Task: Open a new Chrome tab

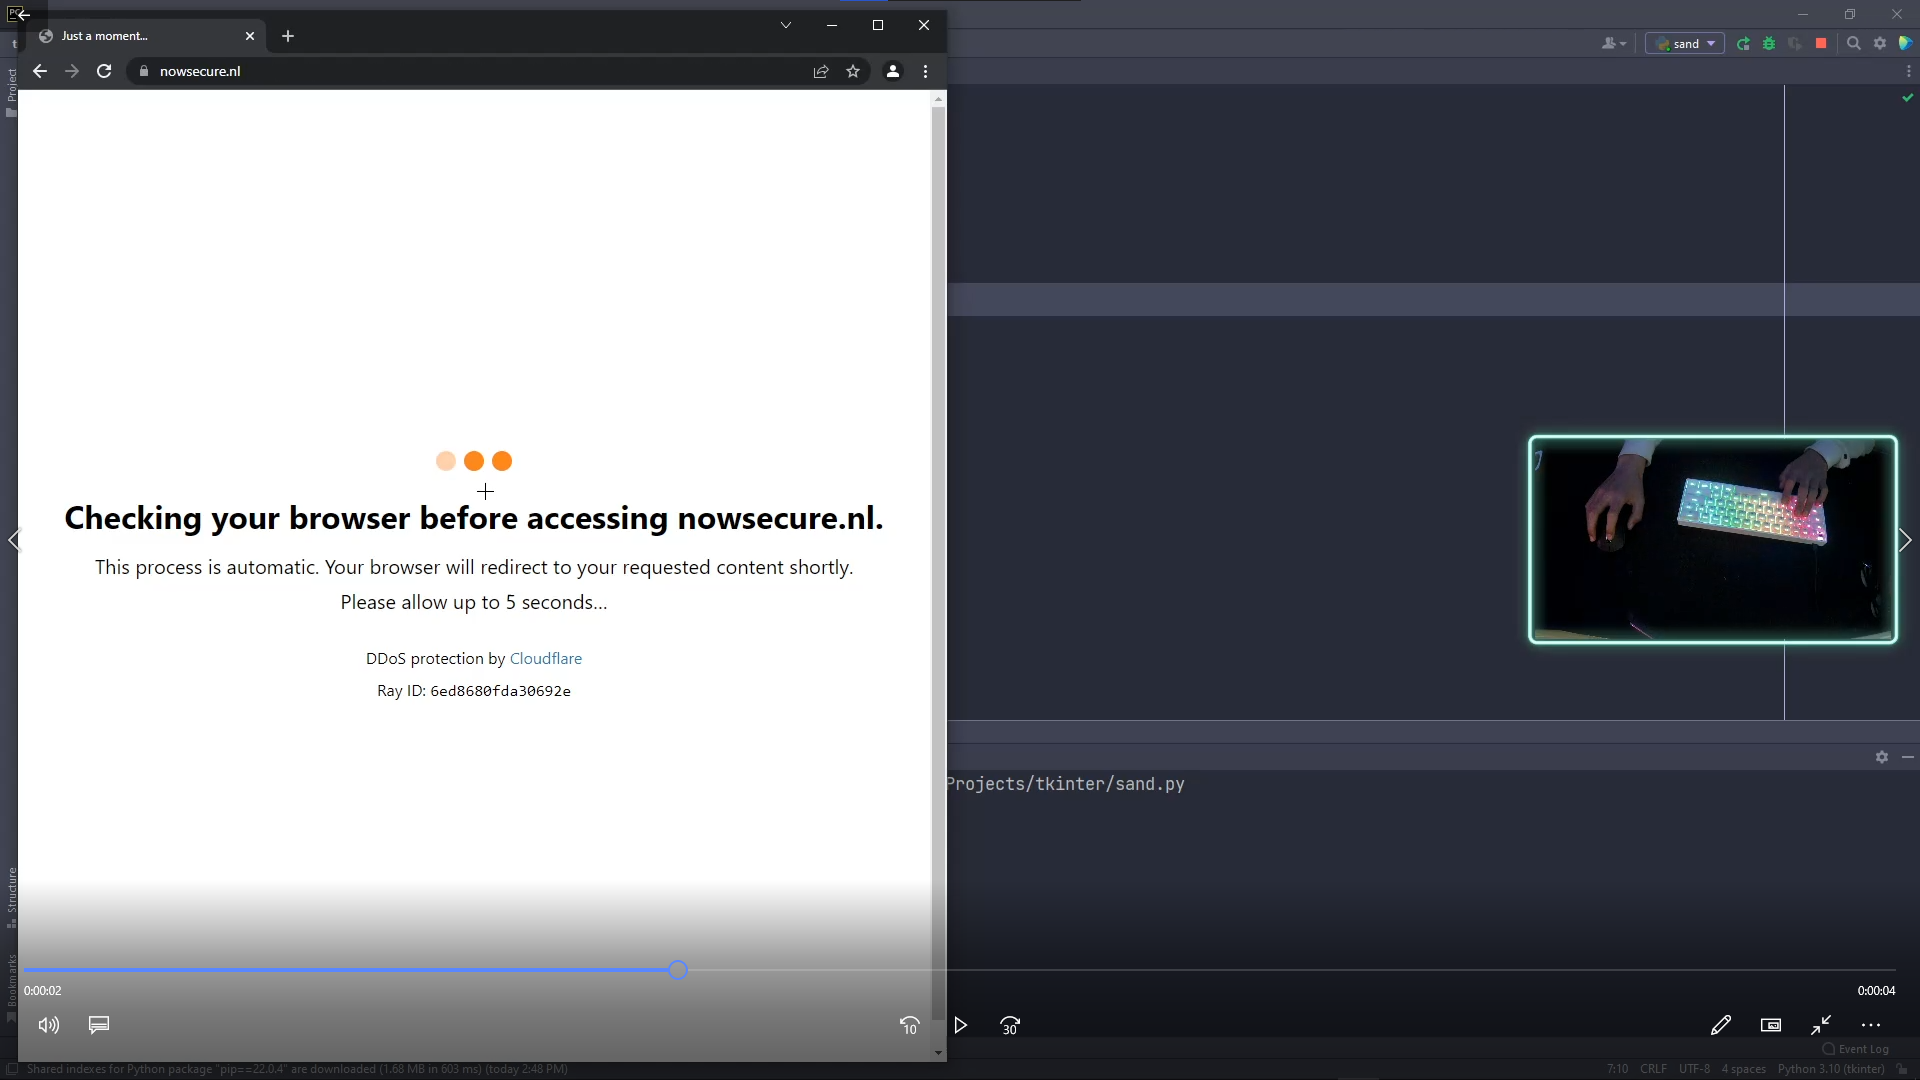Action: coord(288,36)
